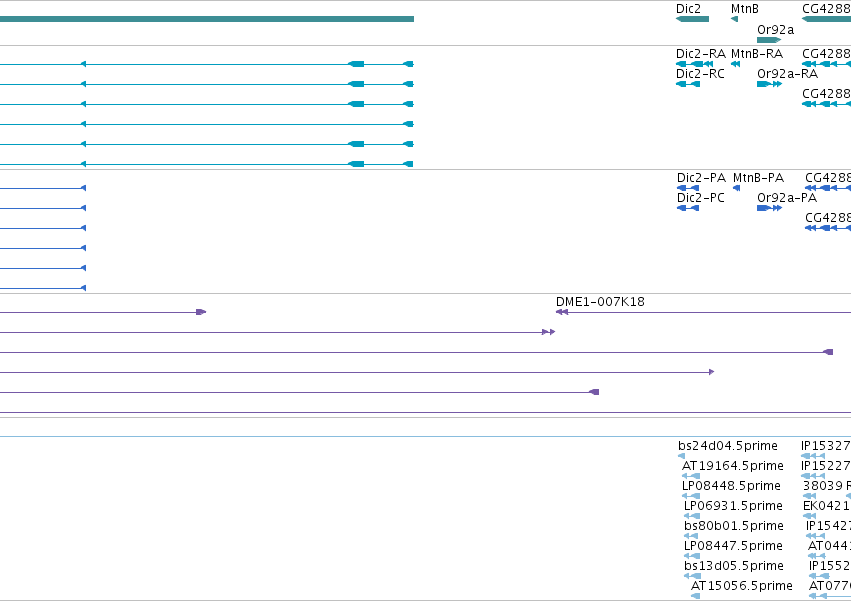
Task: Select the LP08448.5prime EST
Action: tap(691, 496)
